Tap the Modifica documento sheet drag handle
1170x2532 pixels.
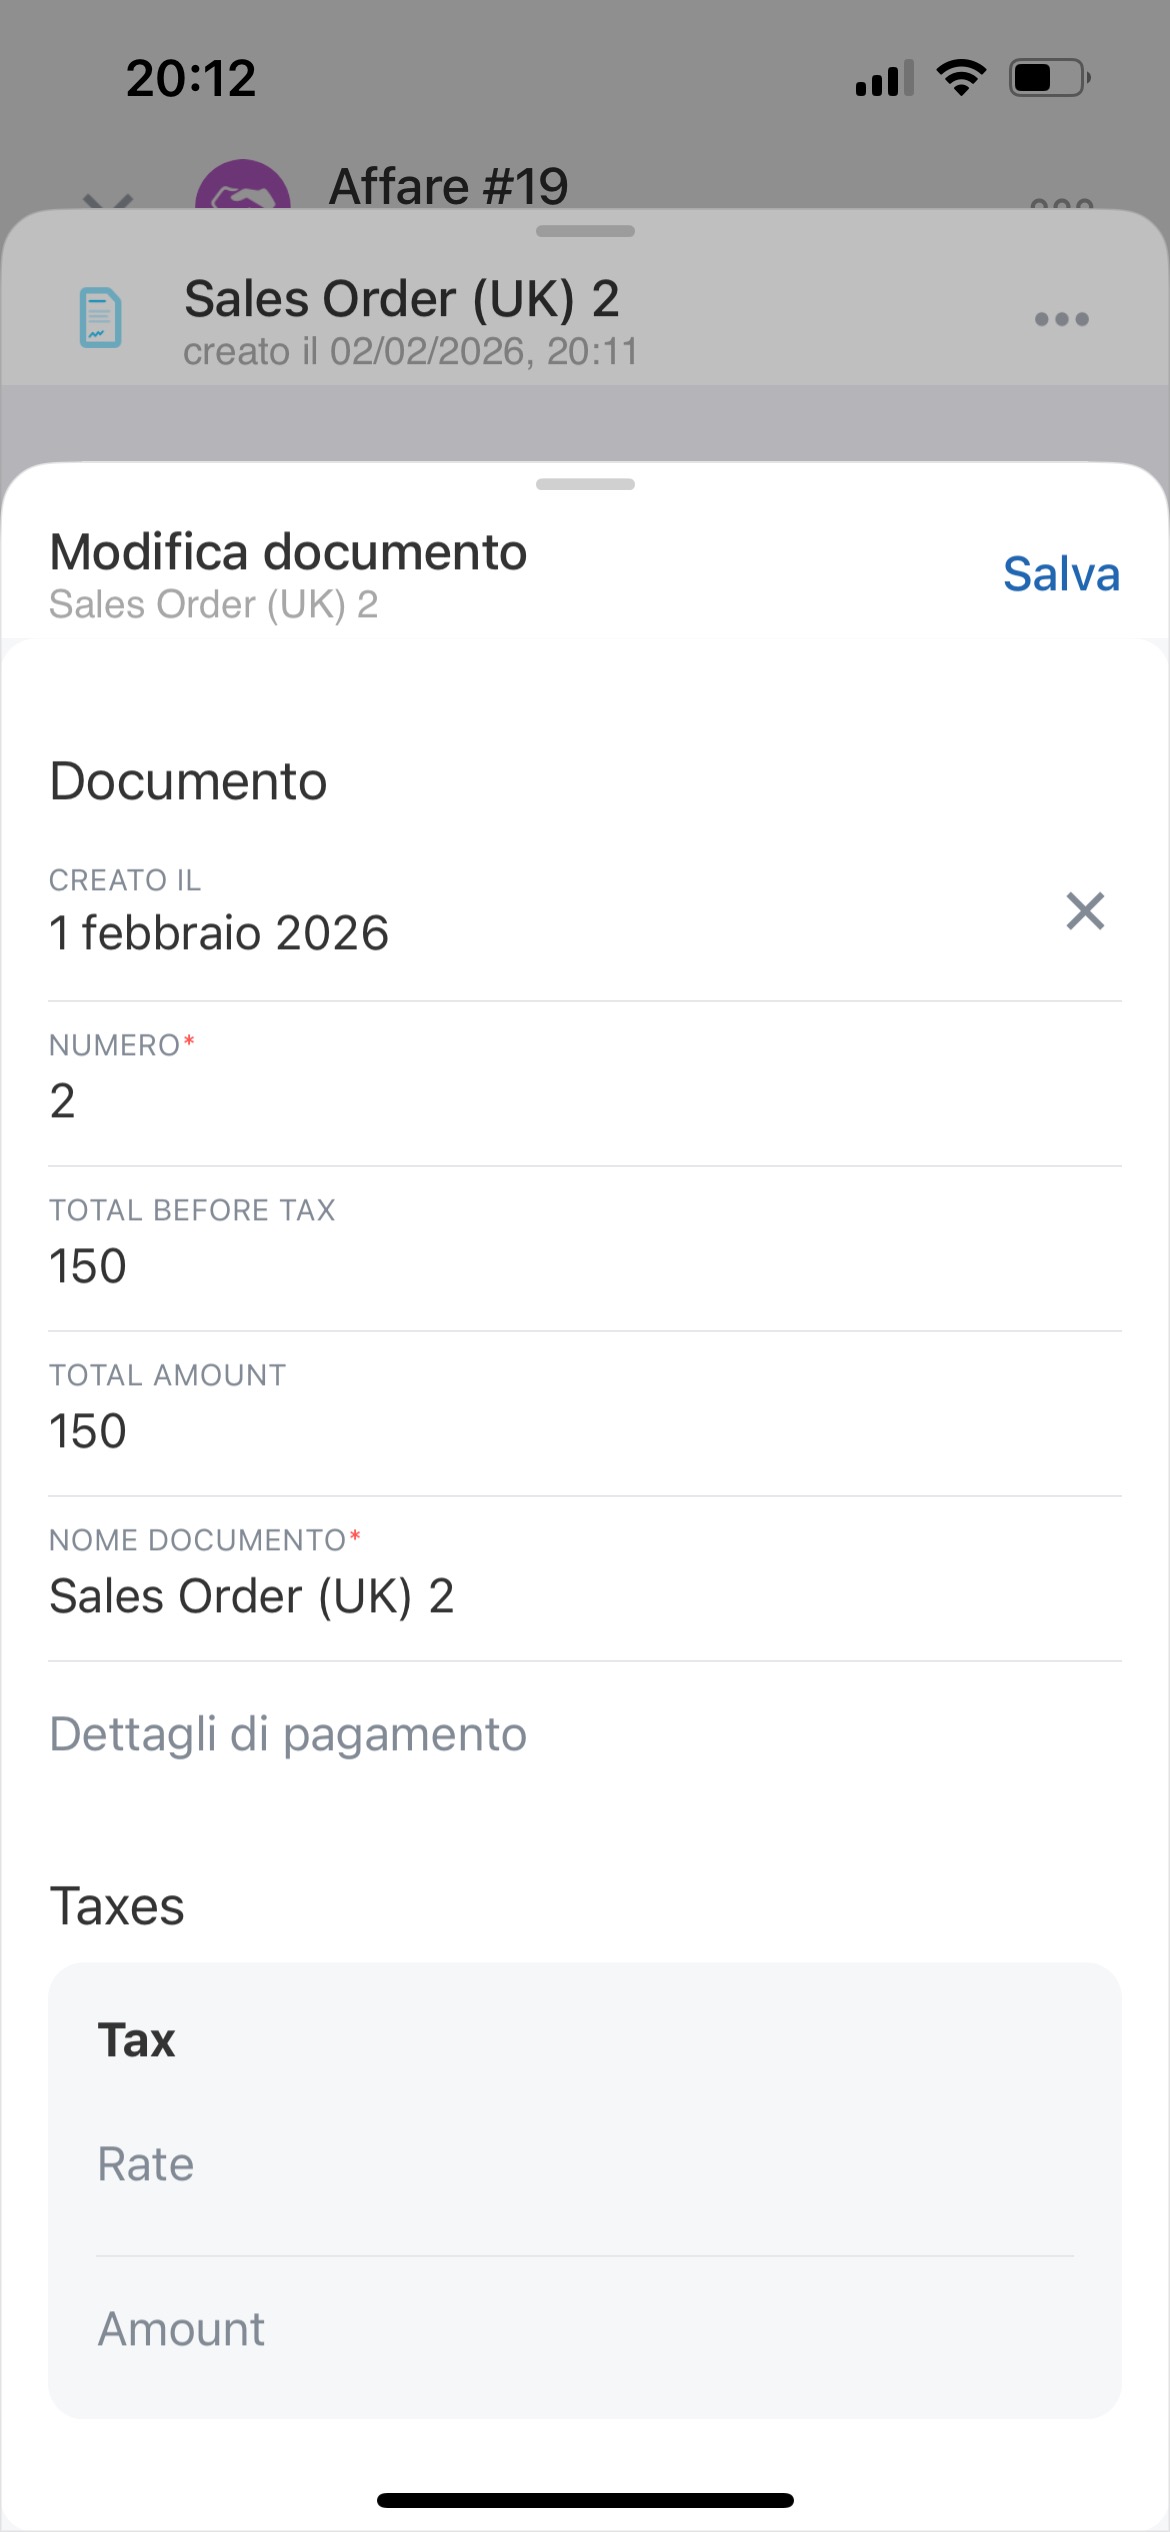[x=585, y=485]
